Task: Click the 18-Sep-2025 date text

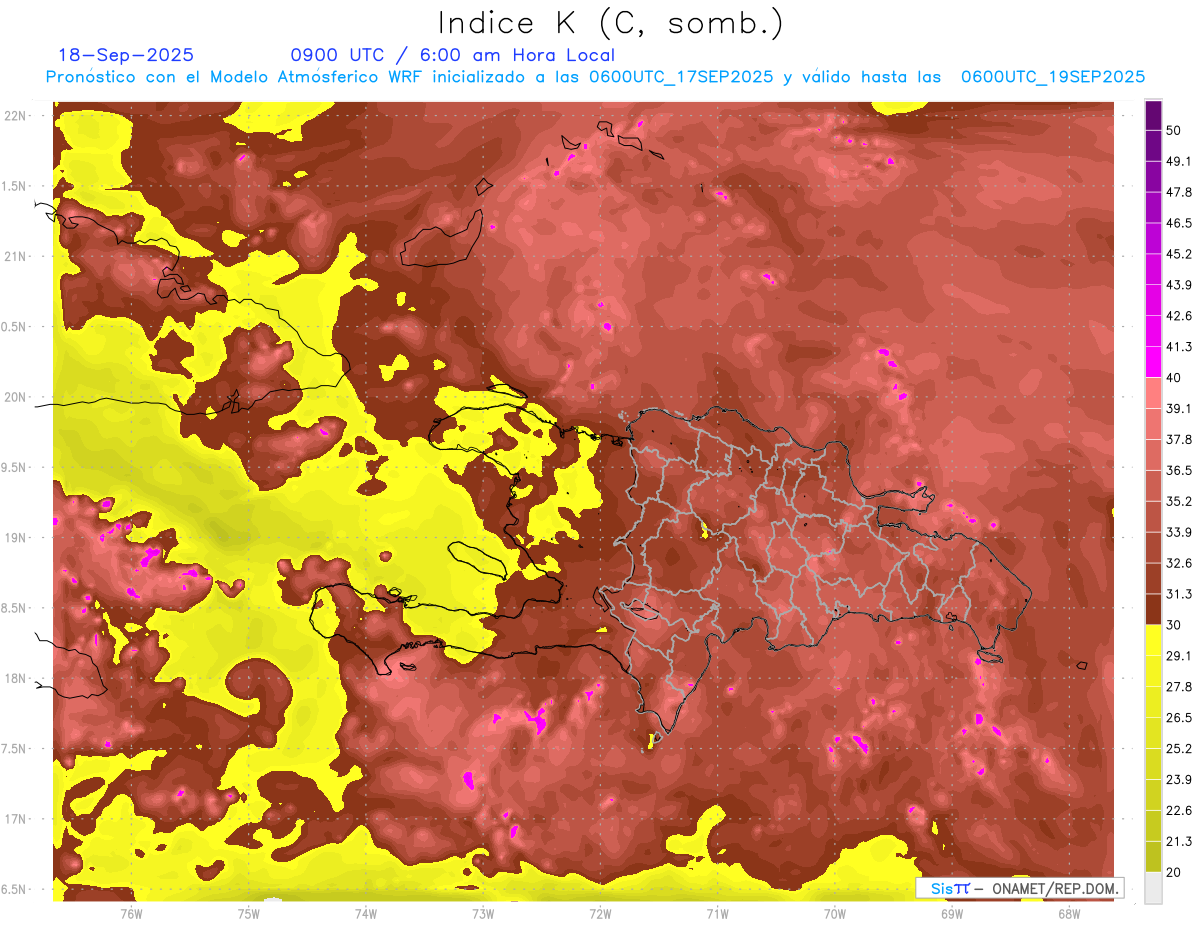Action: pyautogui.click(x=126, y=55)
